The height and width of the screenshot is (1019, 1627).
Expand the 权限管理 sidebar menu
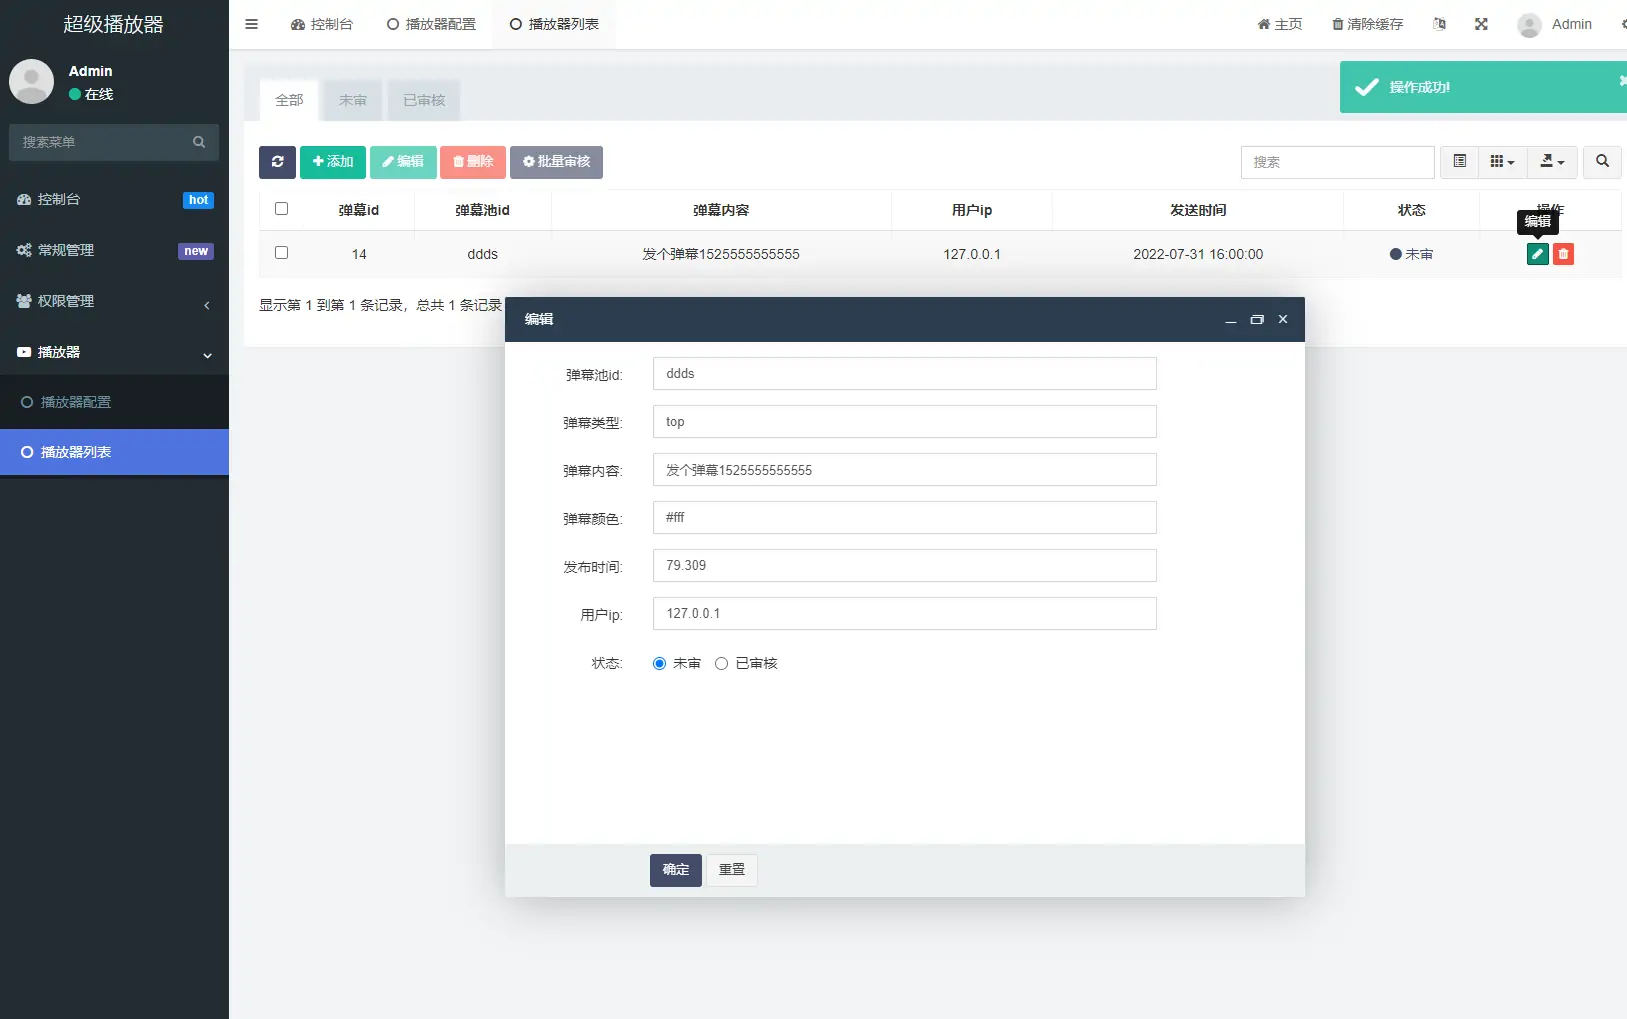114,301
